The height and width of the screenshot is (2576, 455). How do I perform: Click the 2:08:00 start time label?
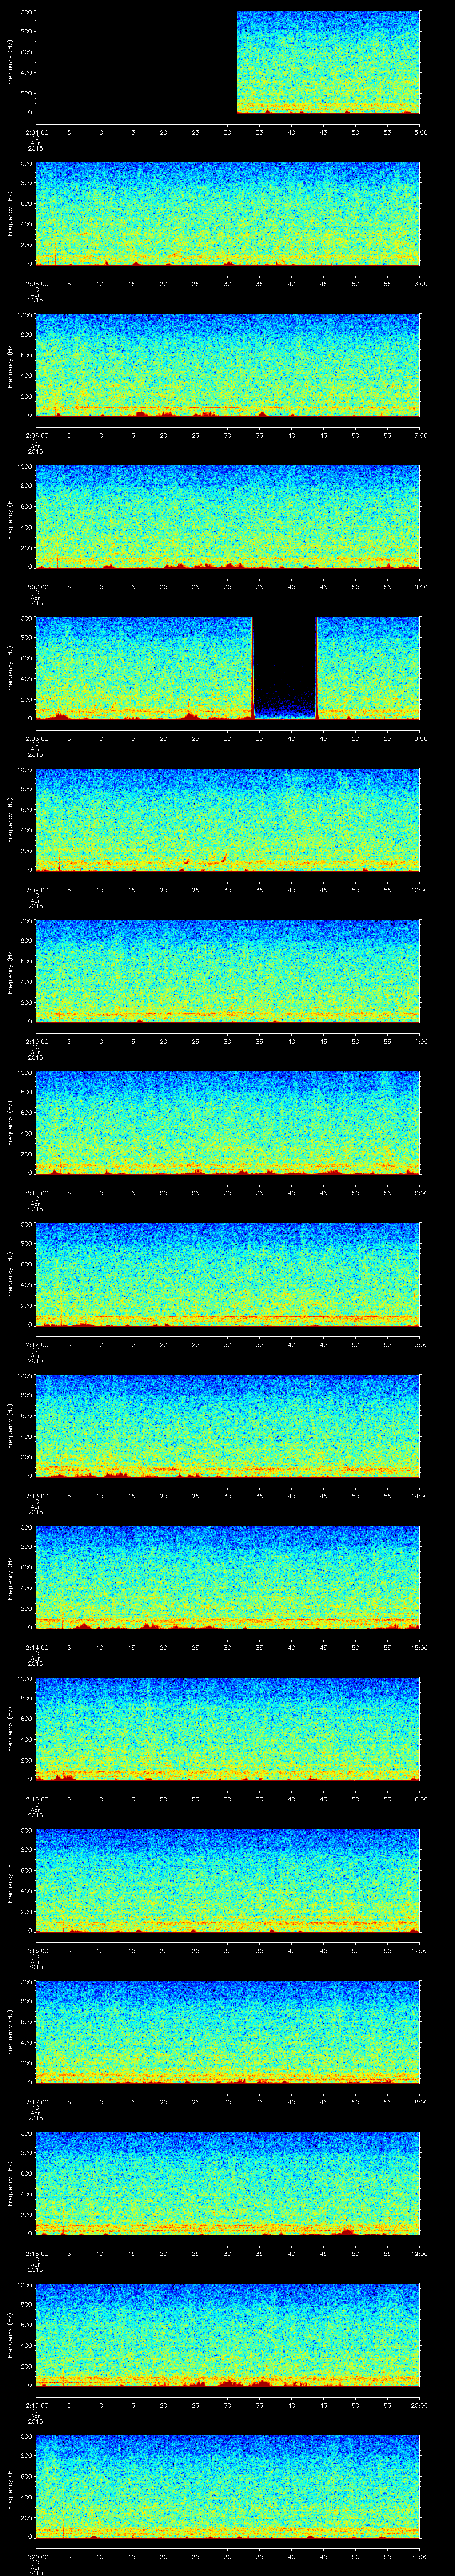(36, 738)
